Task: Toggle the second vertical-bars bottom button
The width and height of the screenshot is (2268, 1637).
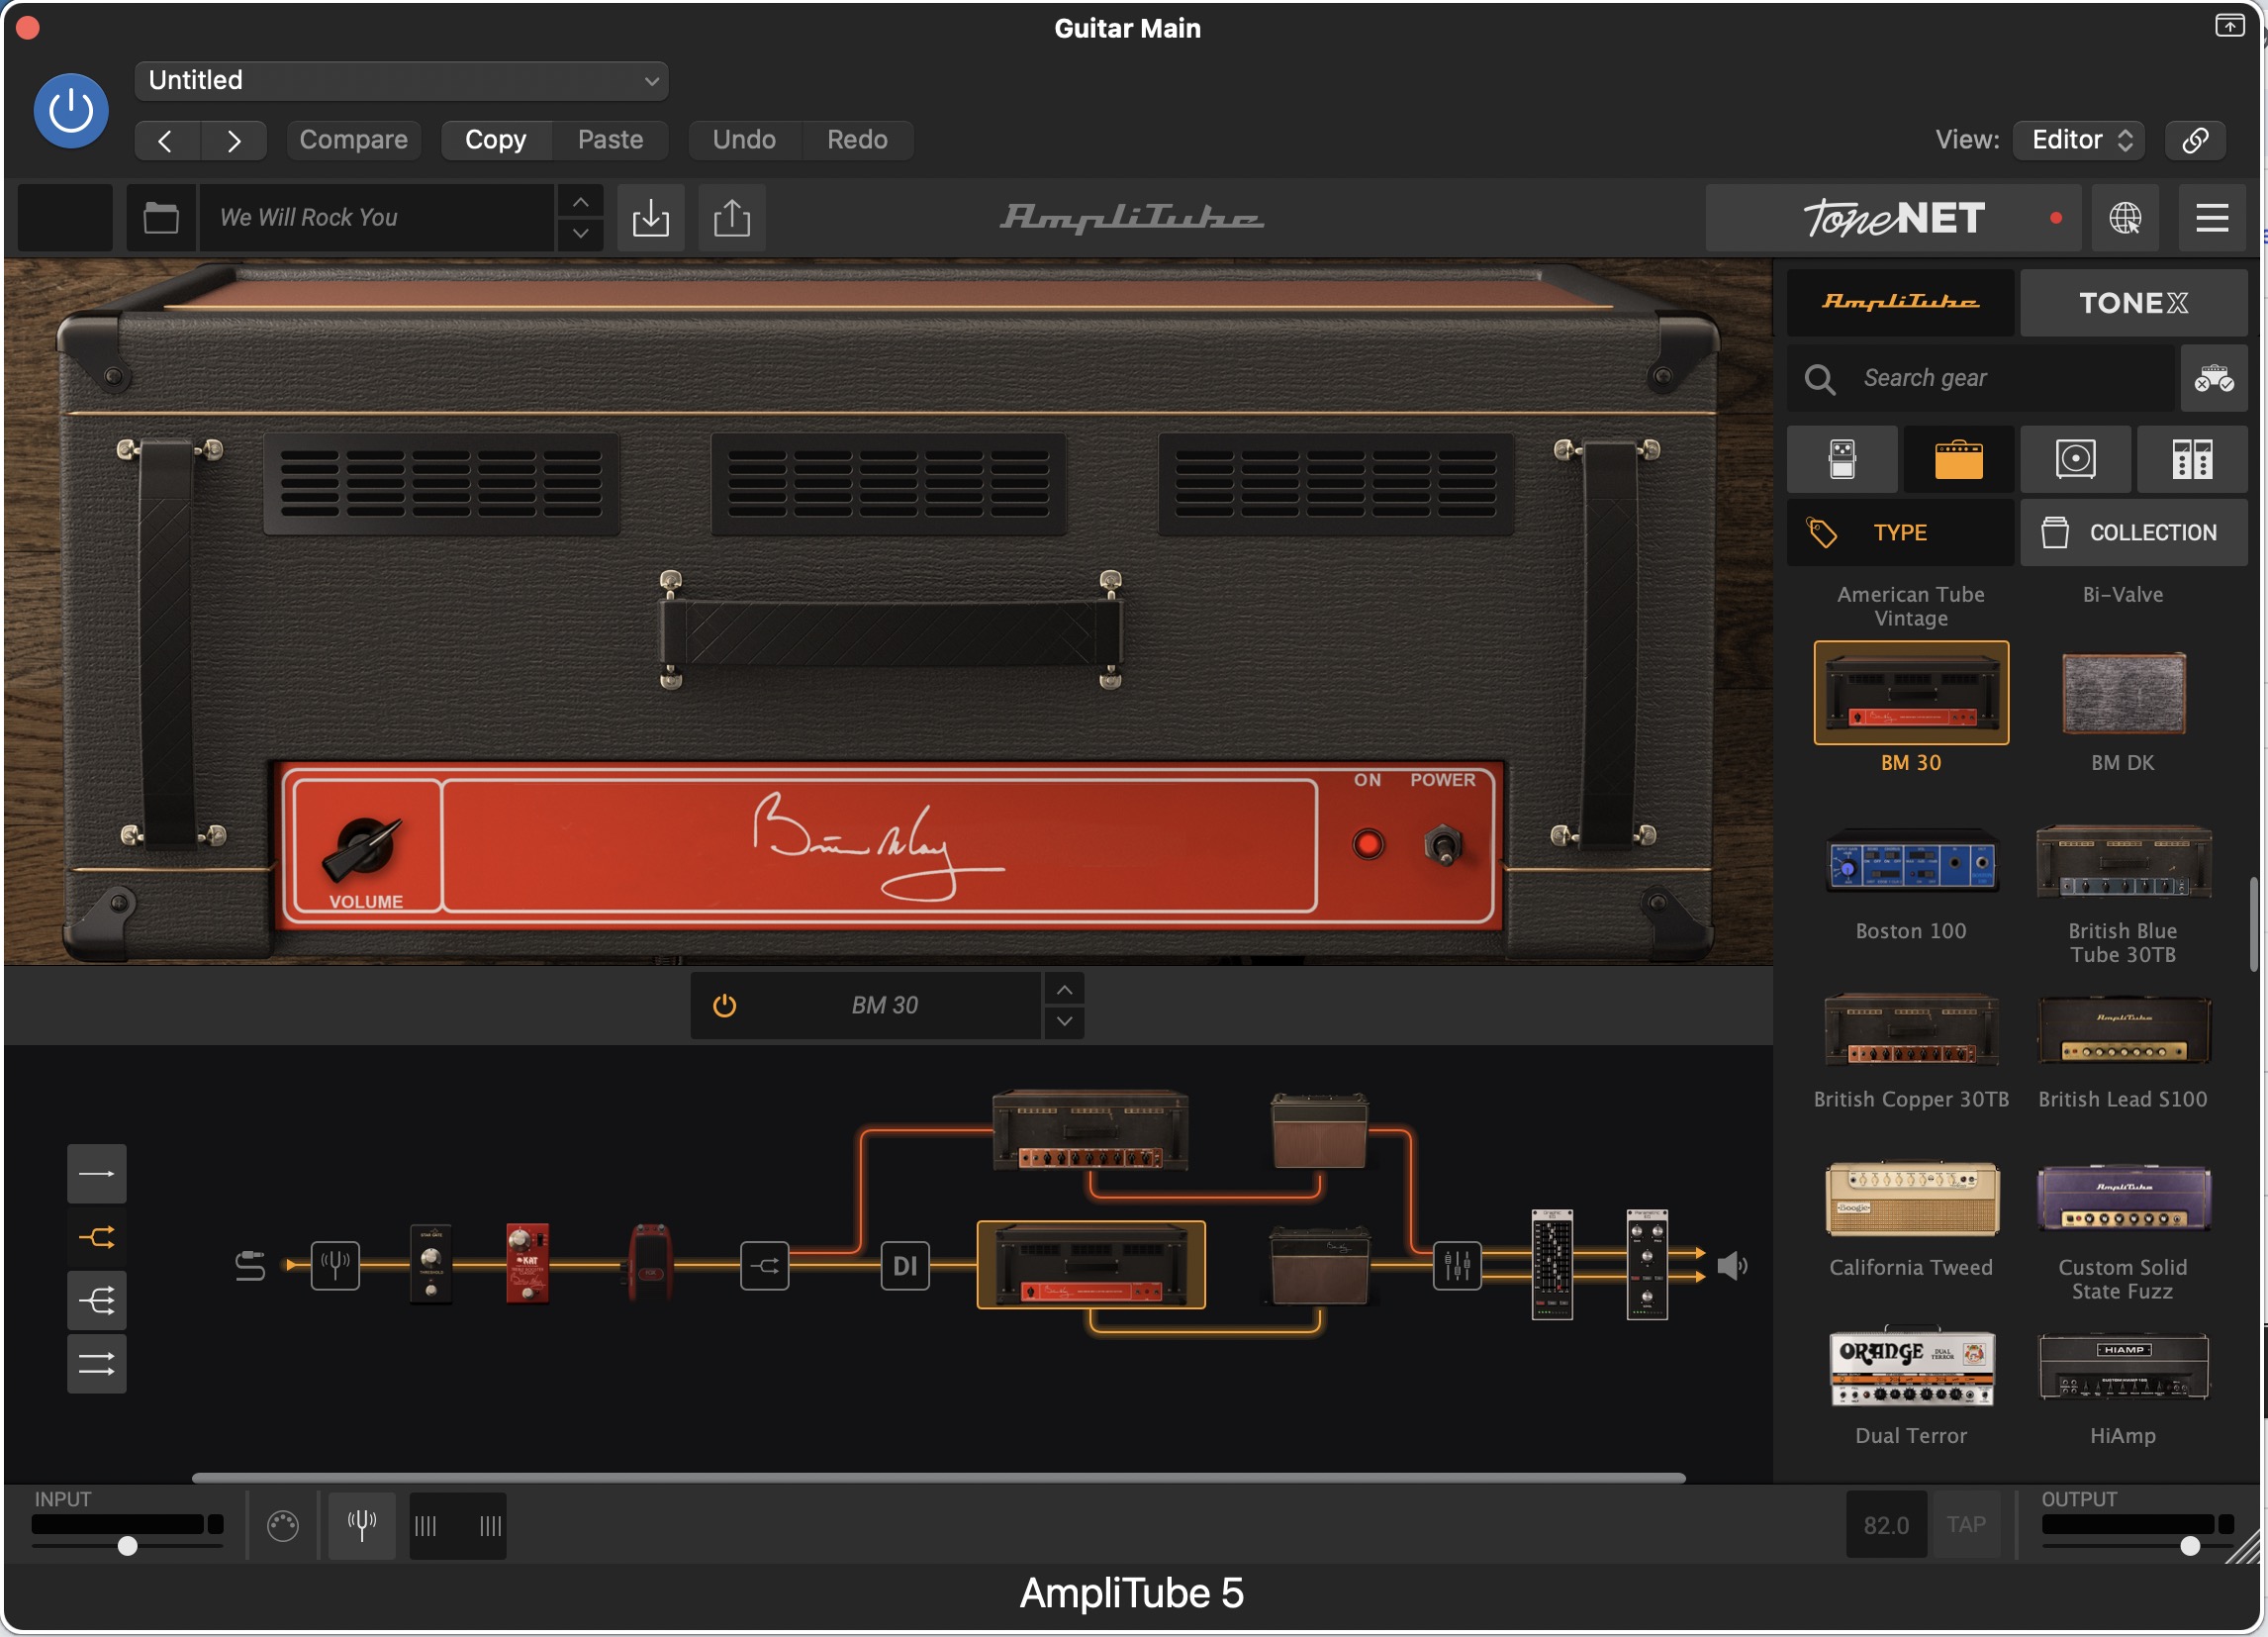Action: (490, 1525)
